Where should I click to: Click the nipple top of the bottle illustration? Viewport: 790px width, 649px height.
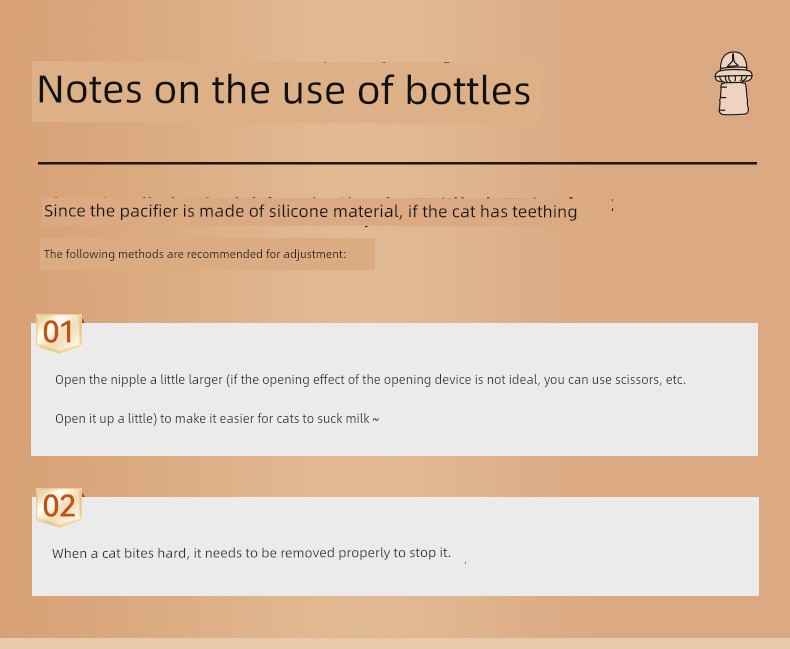pos(734,60)
